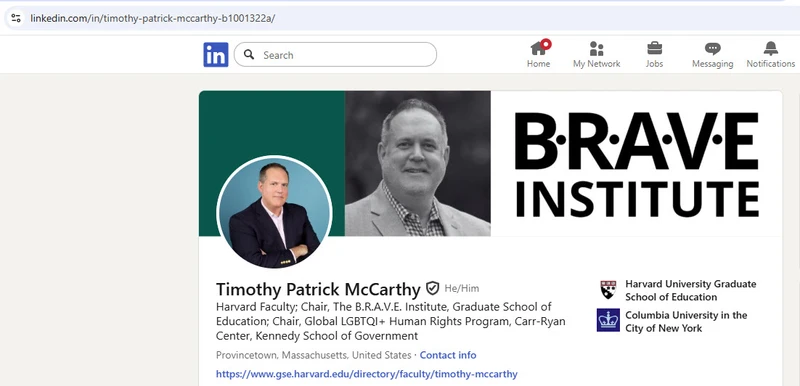The height and width of the screenshot is (386, 800).
Task: Click the My Network label
Action: [596, 64]
